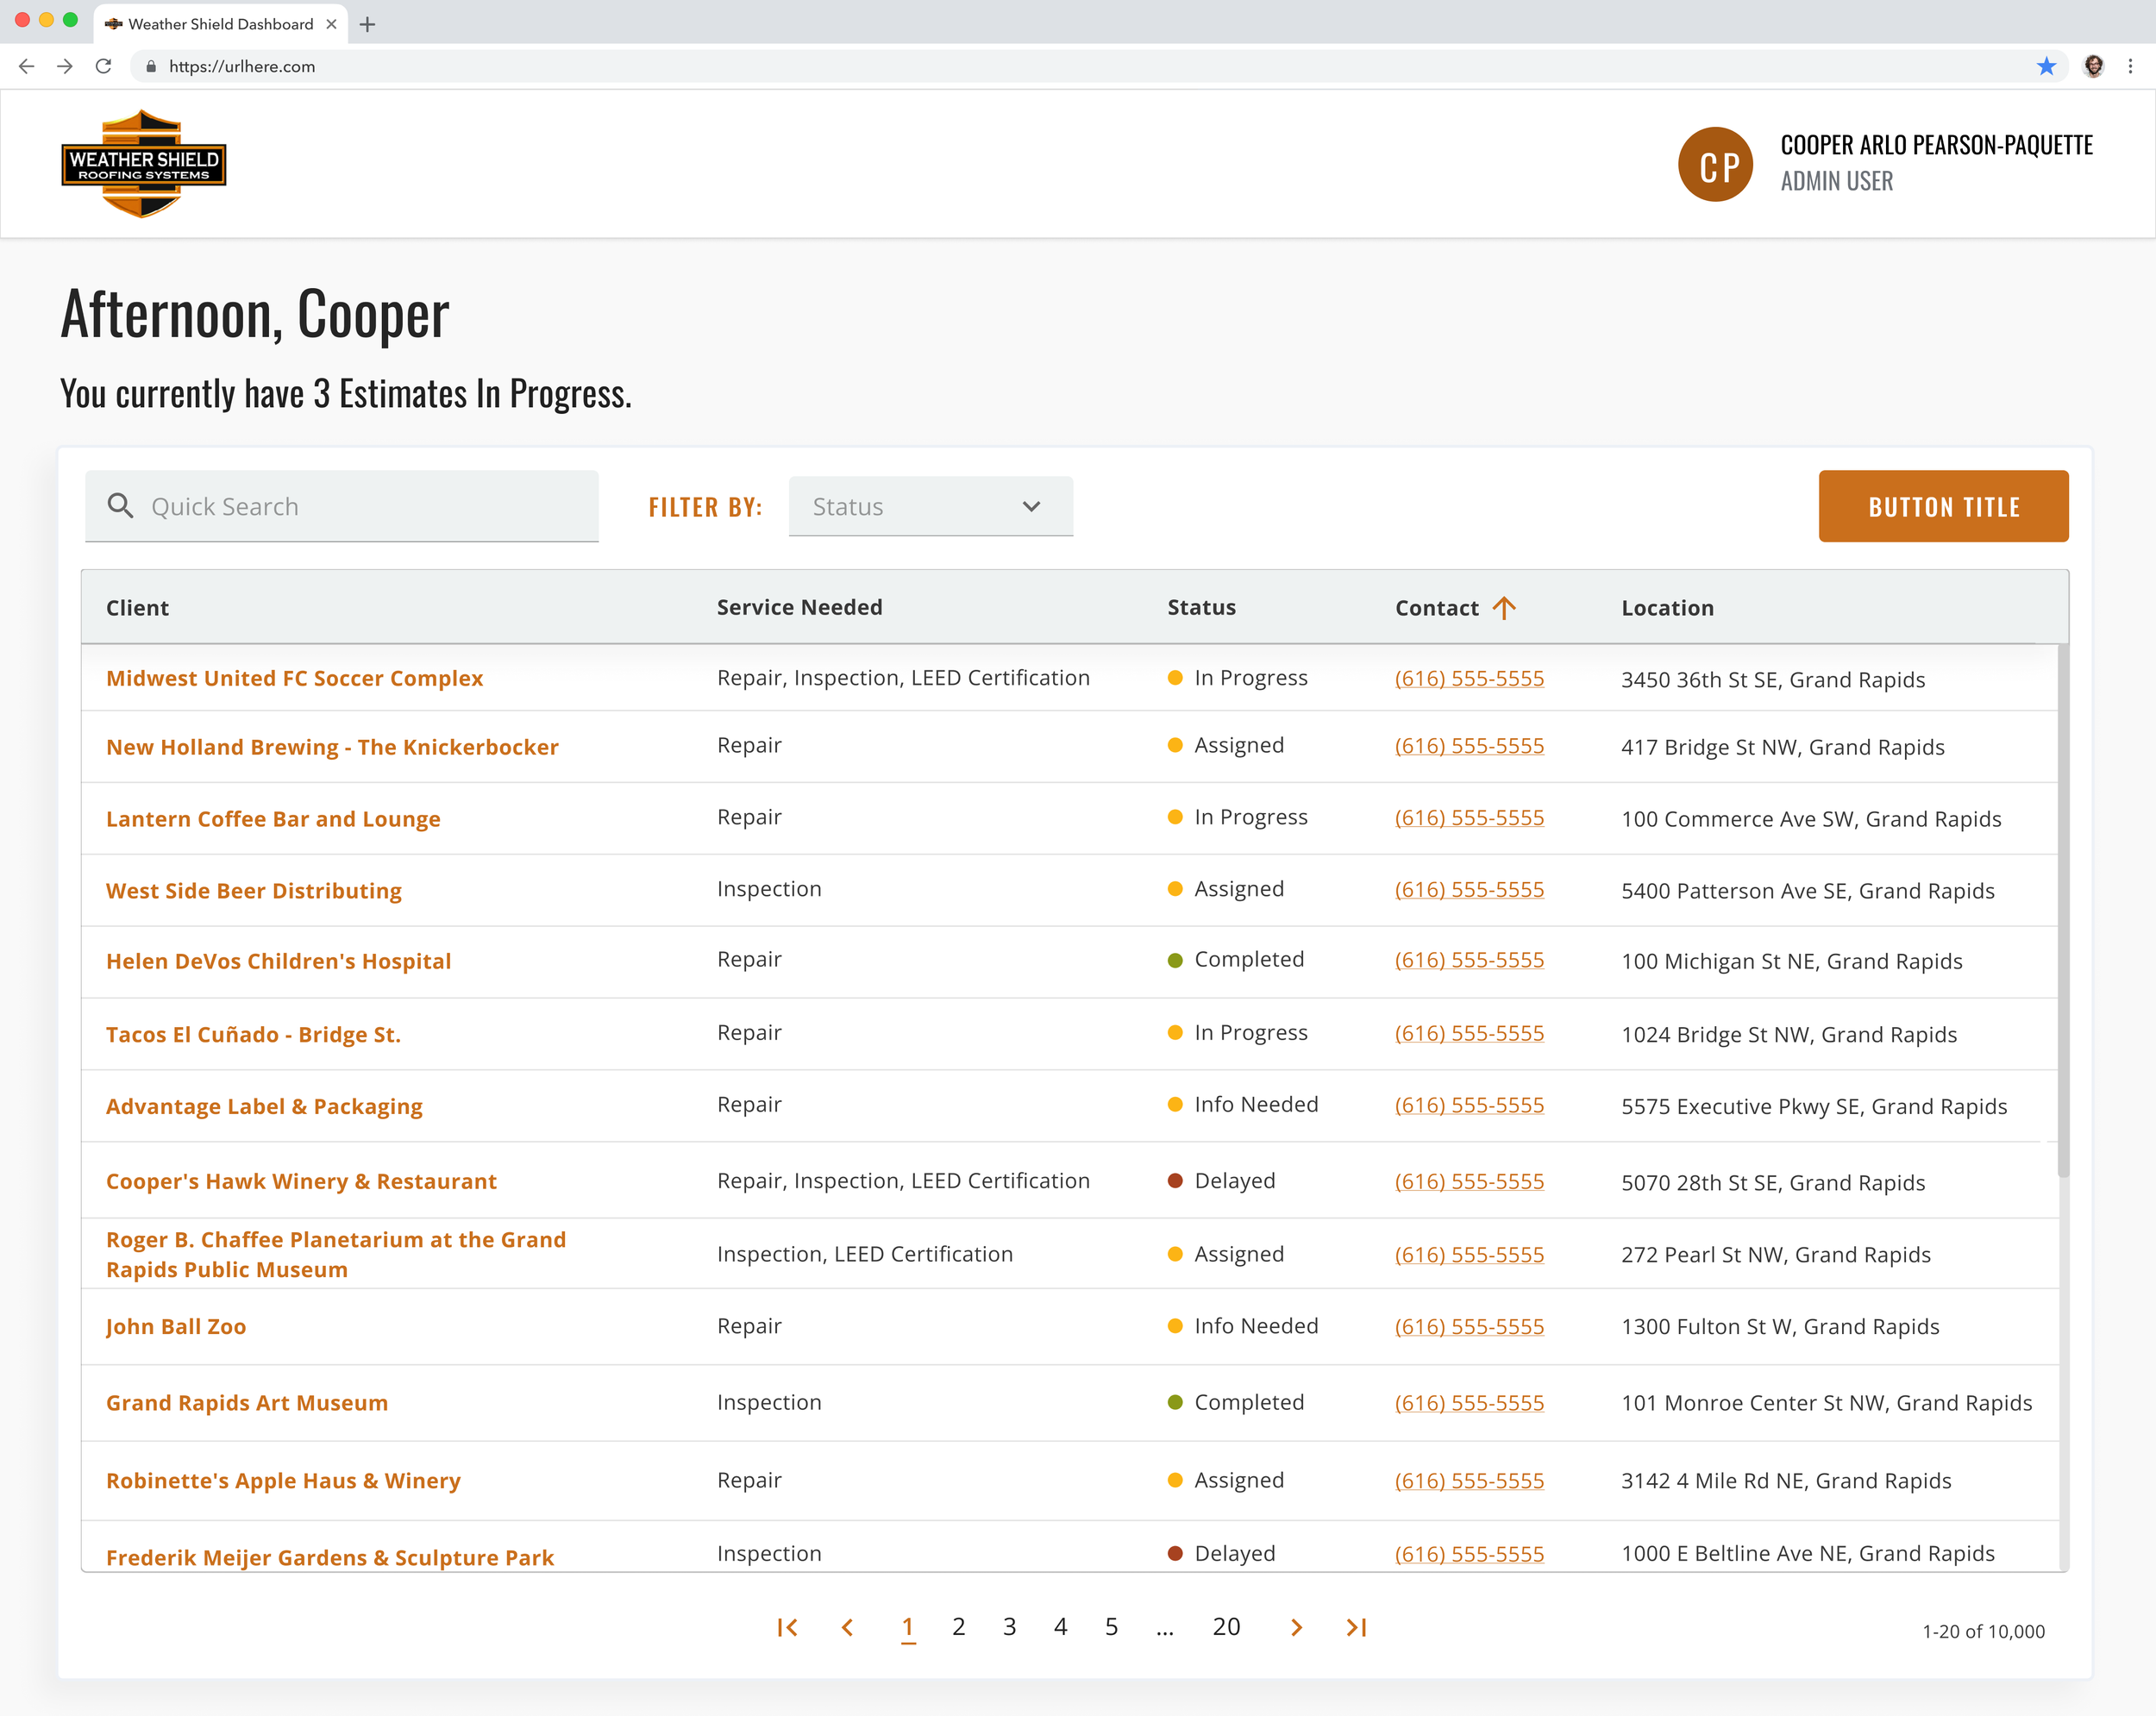
Task: Open Lantern Coffee Bar and Lounge client
Action: click(x=273, y=819)
